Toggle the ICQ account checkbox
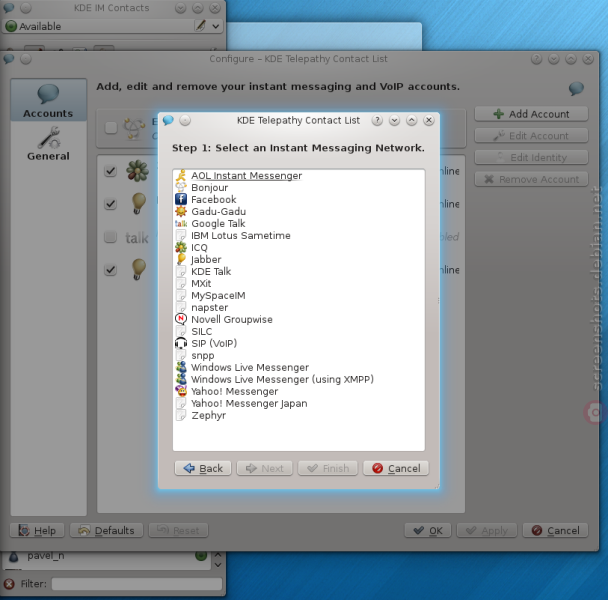Screen dimensions: 608x600 click(111, 171)
